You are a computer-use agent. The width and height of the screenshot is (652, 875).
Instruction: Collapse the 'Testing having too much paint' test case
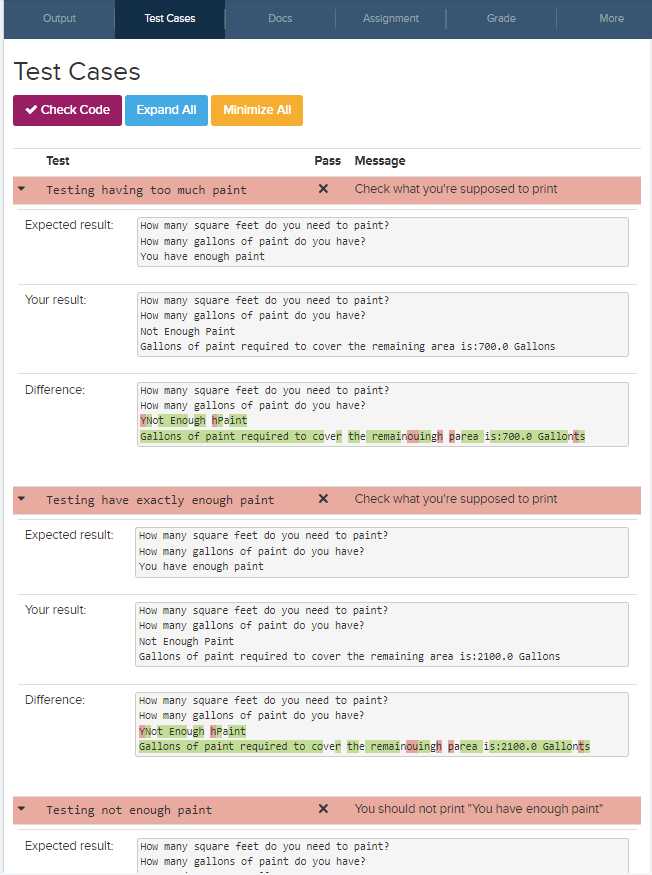point(21,189)
